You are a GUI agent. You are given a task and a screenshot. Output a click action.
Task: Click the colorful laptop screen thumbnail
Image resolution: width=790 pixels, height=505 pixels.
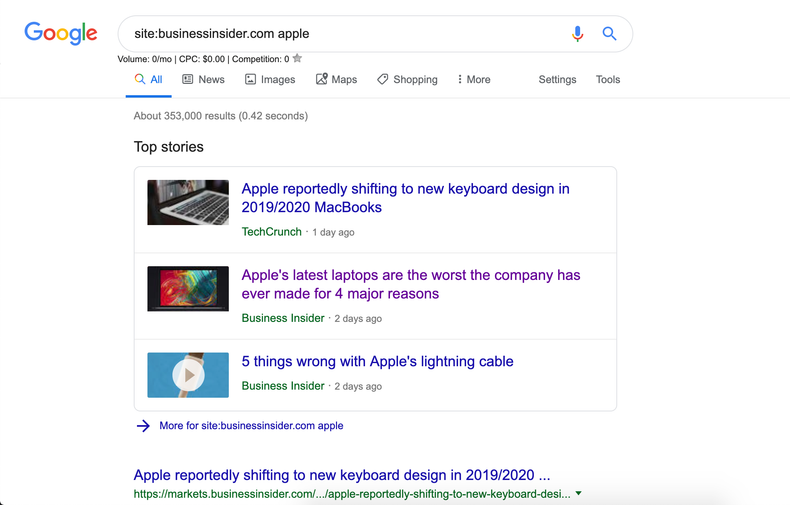tap(188, 288)
